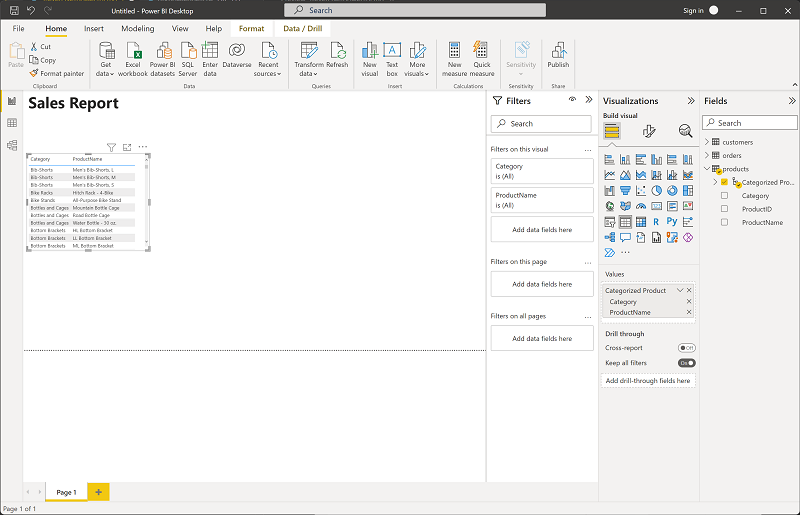
Task: Click the title bar Search box
Action: (415, 10)
